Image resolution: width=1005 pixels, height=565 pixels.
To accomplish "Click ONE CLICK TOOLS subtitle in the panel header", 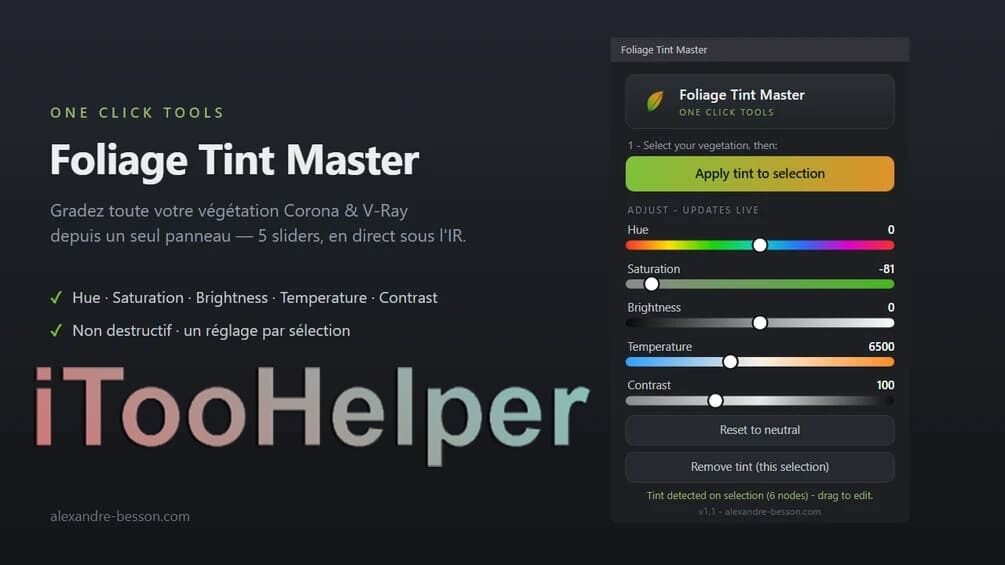I will pos(726,112).
